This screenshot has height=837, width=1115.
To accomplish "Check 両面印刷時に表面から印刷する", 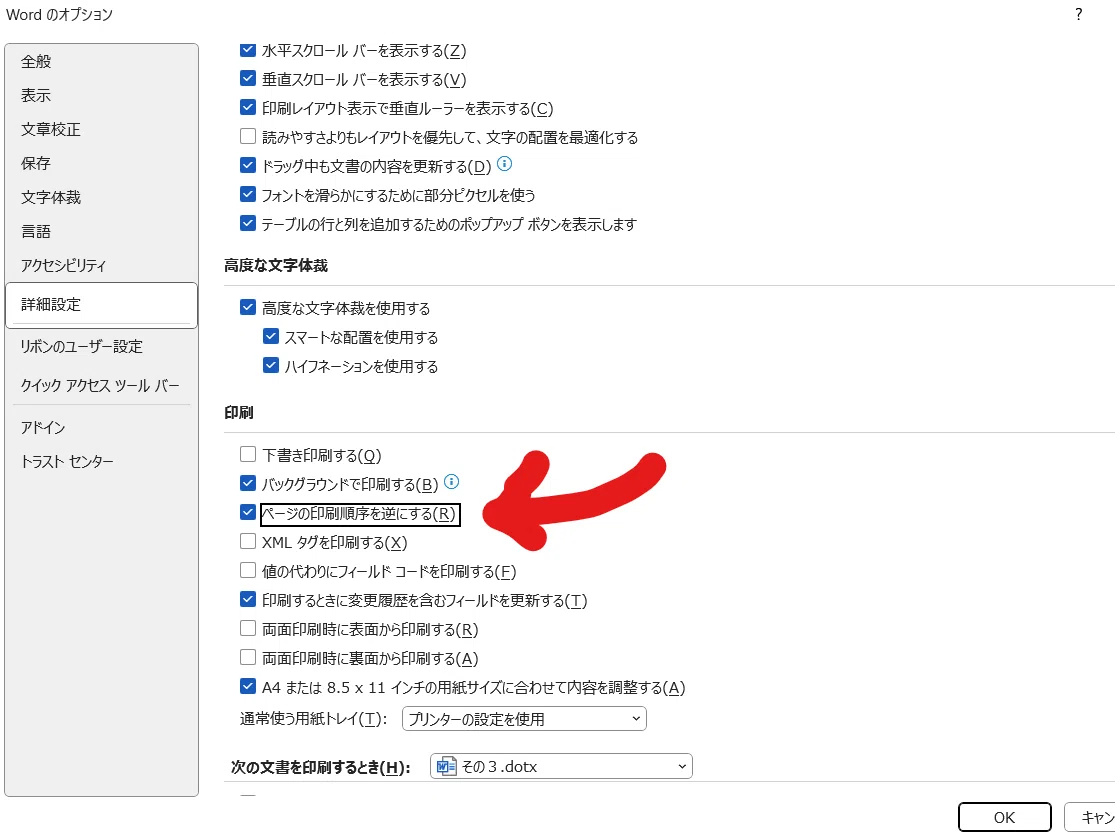I will [247, 629].
